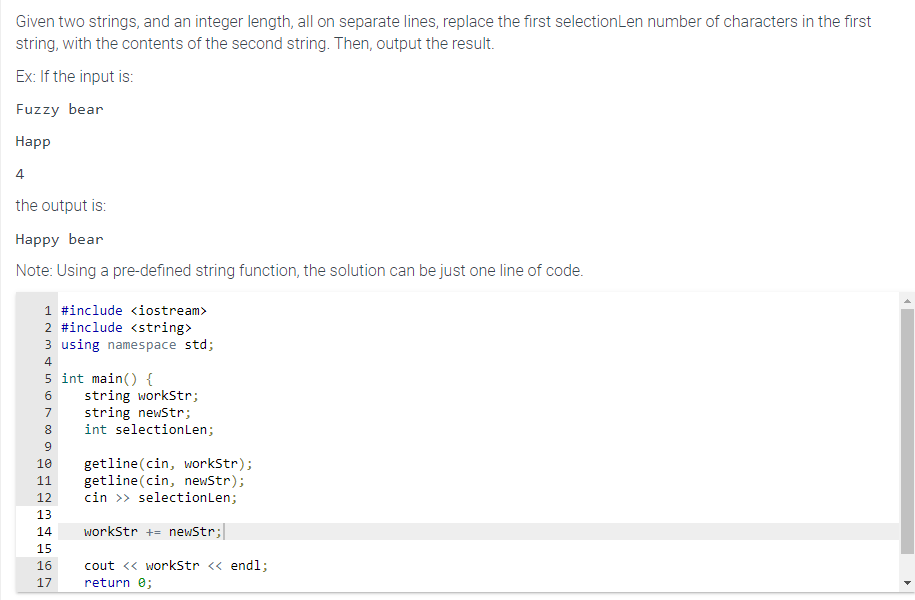Click 'getline(cin, workStr);' on line 10
The width and height of the screenshot is (915, 600).
pyautogui.click(x=169, y=463)
